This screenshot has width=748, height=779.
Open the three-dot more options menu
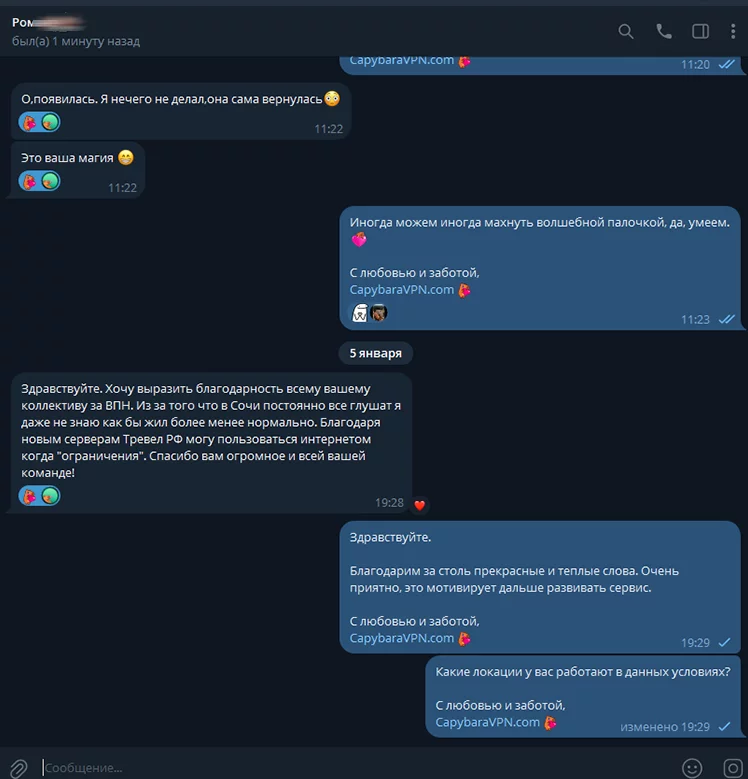[x=733, y=31]
